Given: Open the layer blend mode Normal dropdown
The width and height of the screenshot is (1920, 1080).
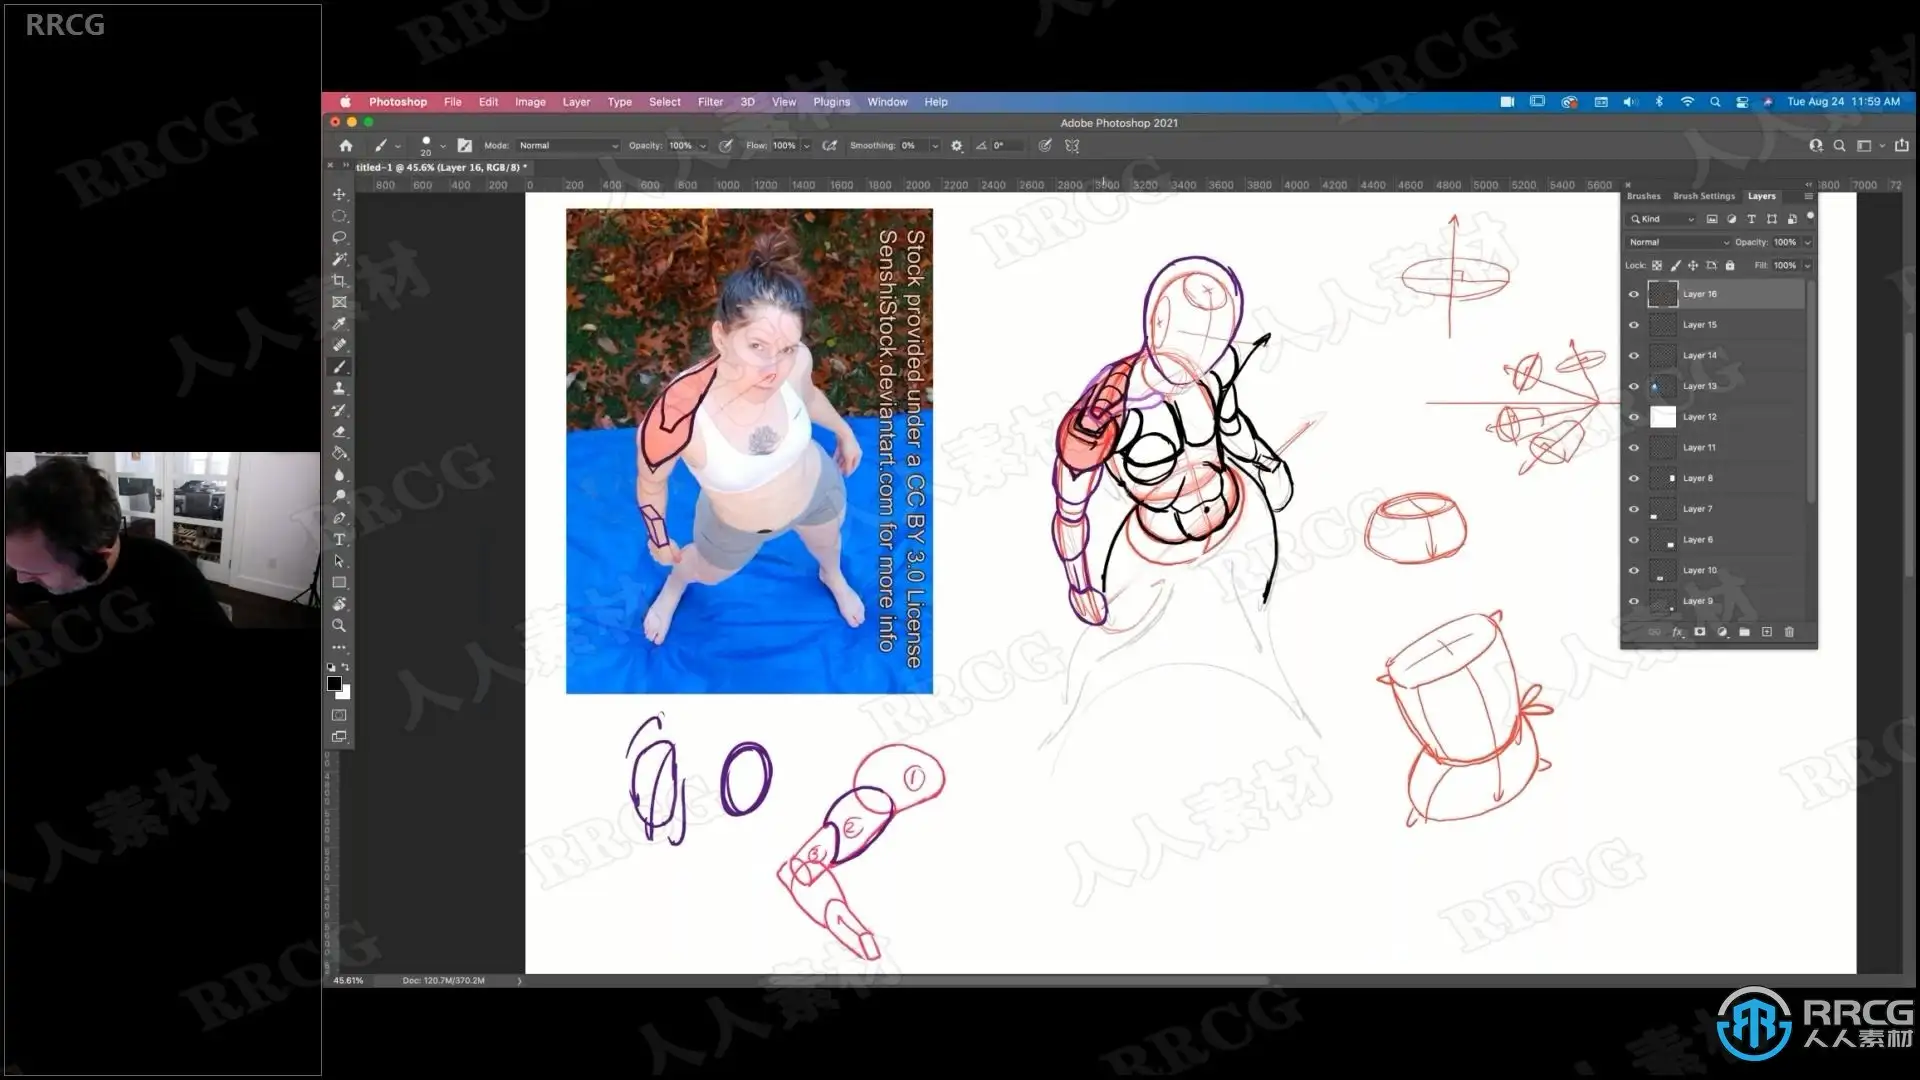Looking at the screenshot, I should (1678, 242).
